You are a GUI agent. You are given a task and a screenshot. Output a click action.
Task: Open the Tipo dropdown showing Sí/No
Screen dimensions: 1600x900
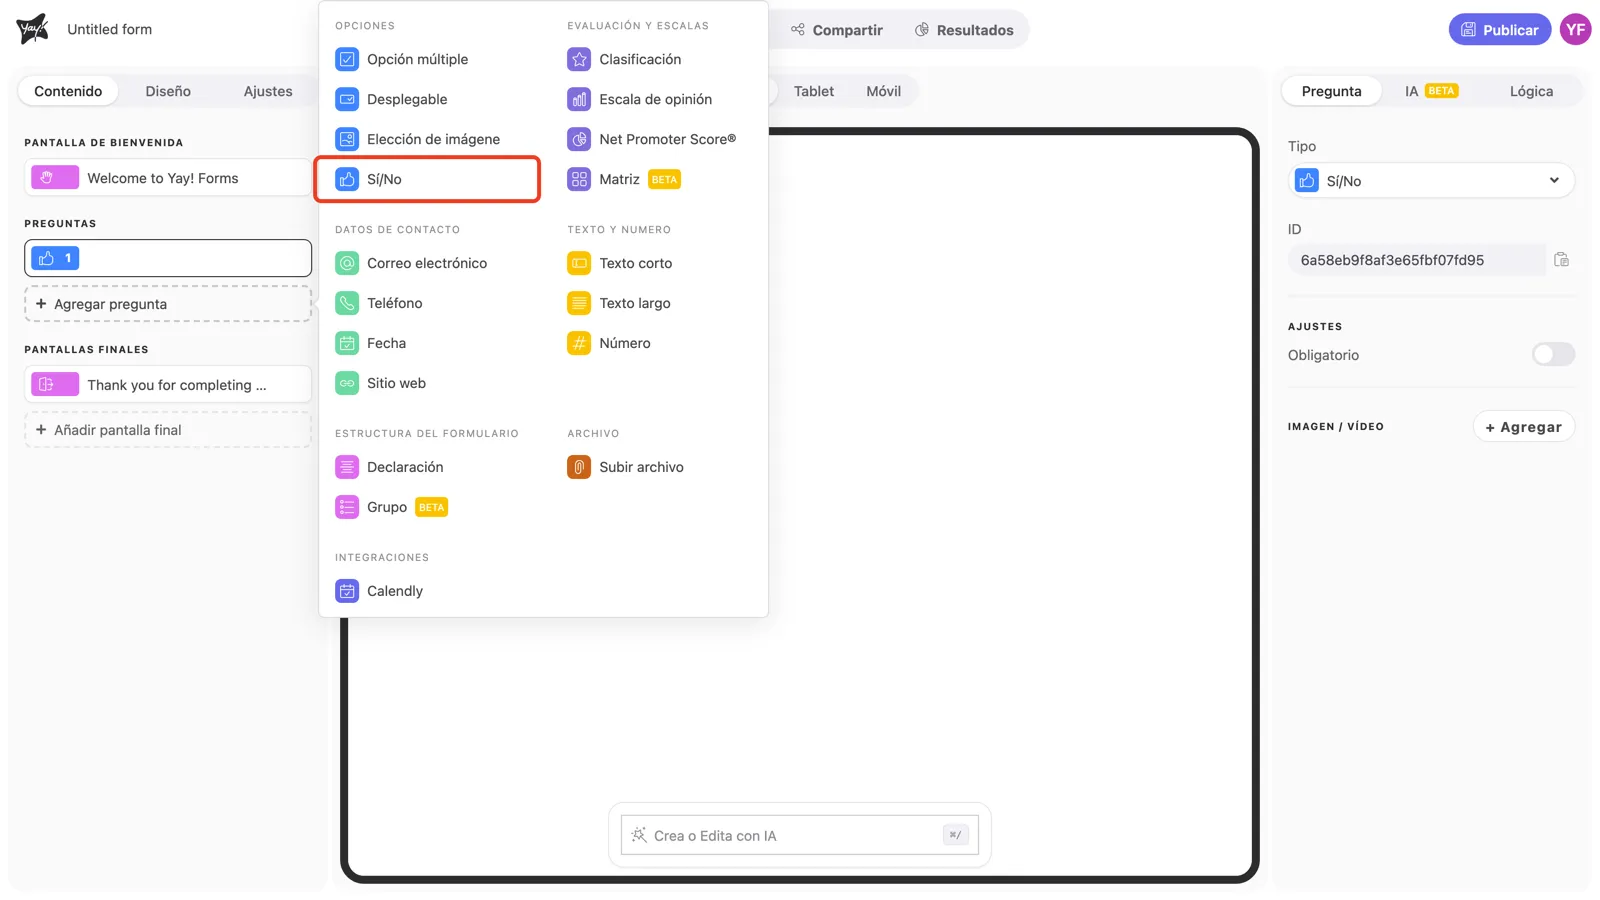pyautogui.click(x=1432, y=181)
